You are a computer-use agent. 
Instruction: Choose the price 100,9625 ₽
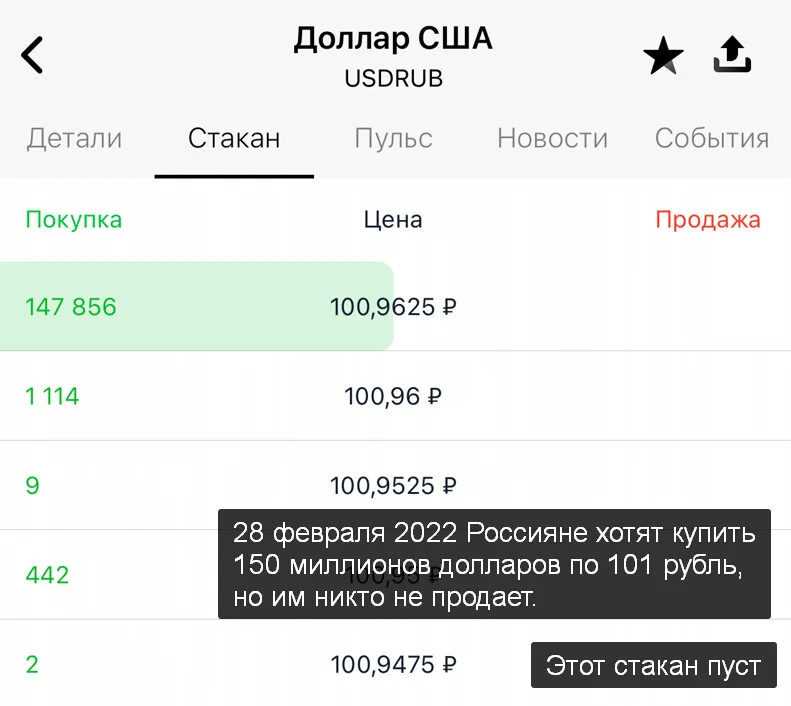(x=393, y=307)
